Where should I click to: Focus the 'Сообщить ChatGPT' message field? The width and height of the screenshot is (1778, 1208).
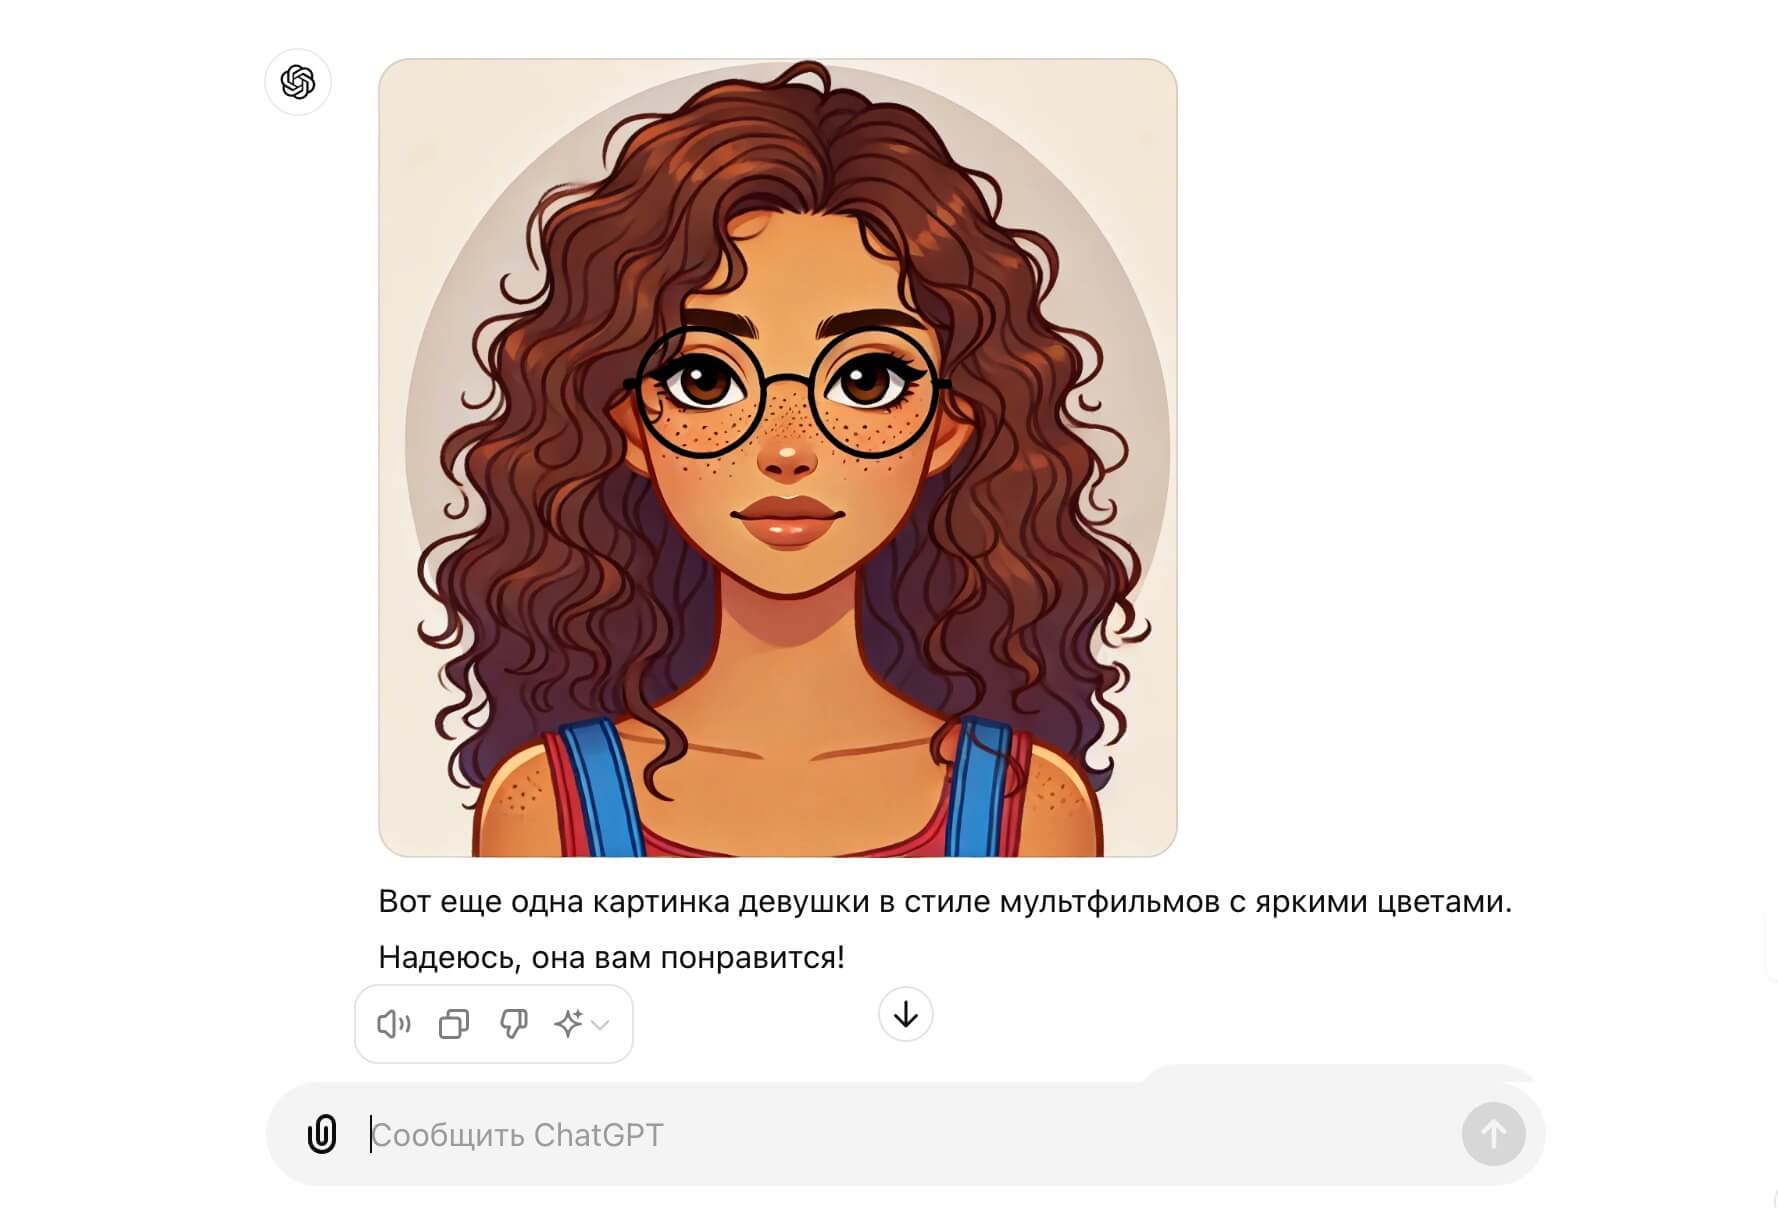coord(905,1134)
